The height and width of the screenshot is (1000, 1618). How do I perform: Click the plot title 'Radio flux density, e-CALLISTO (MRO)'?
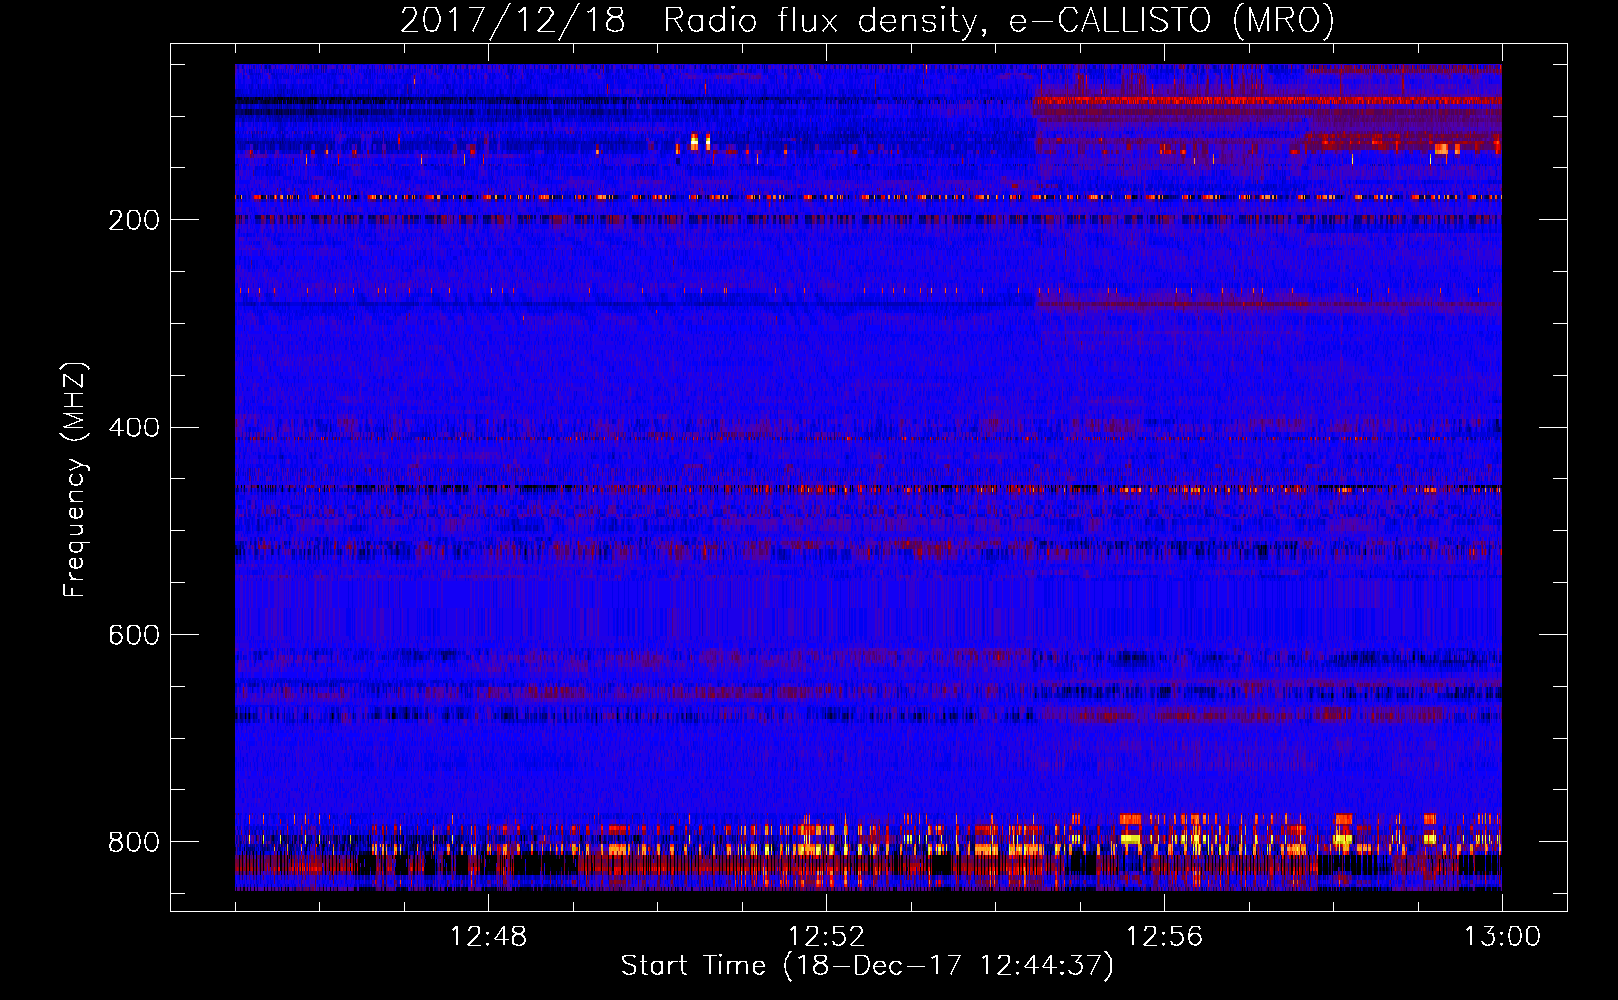click(999, 21)
